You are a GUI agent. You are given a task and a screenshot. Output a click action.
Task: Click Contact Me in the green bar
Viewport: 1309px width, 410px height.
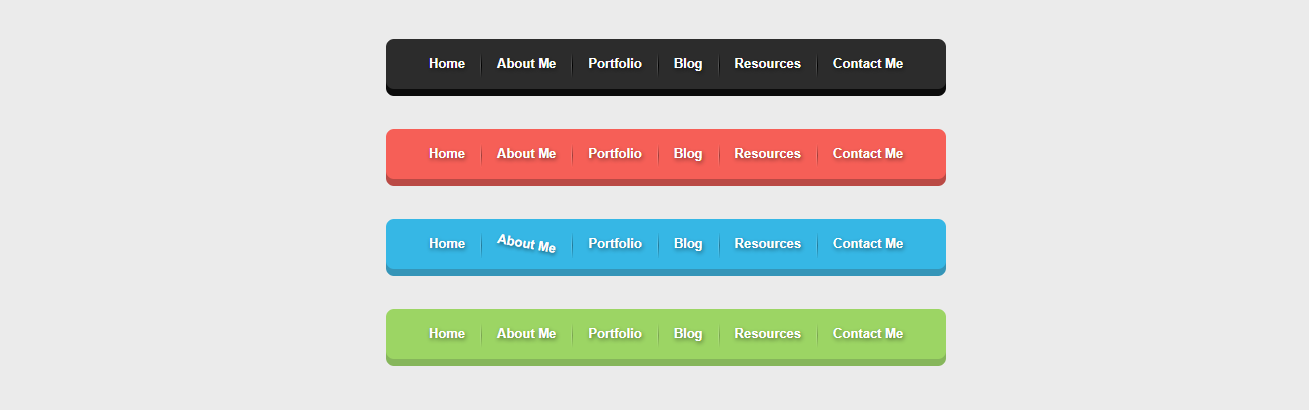click(x=868, y=334)
